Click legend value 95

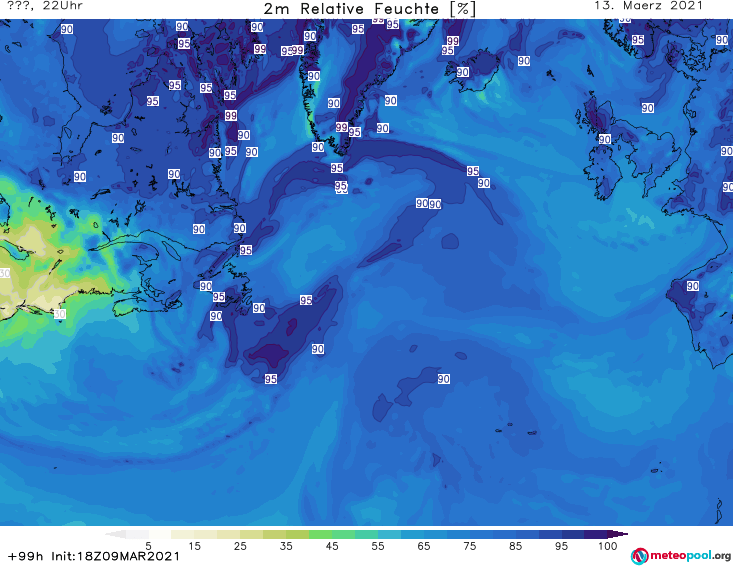click(561, 546)
